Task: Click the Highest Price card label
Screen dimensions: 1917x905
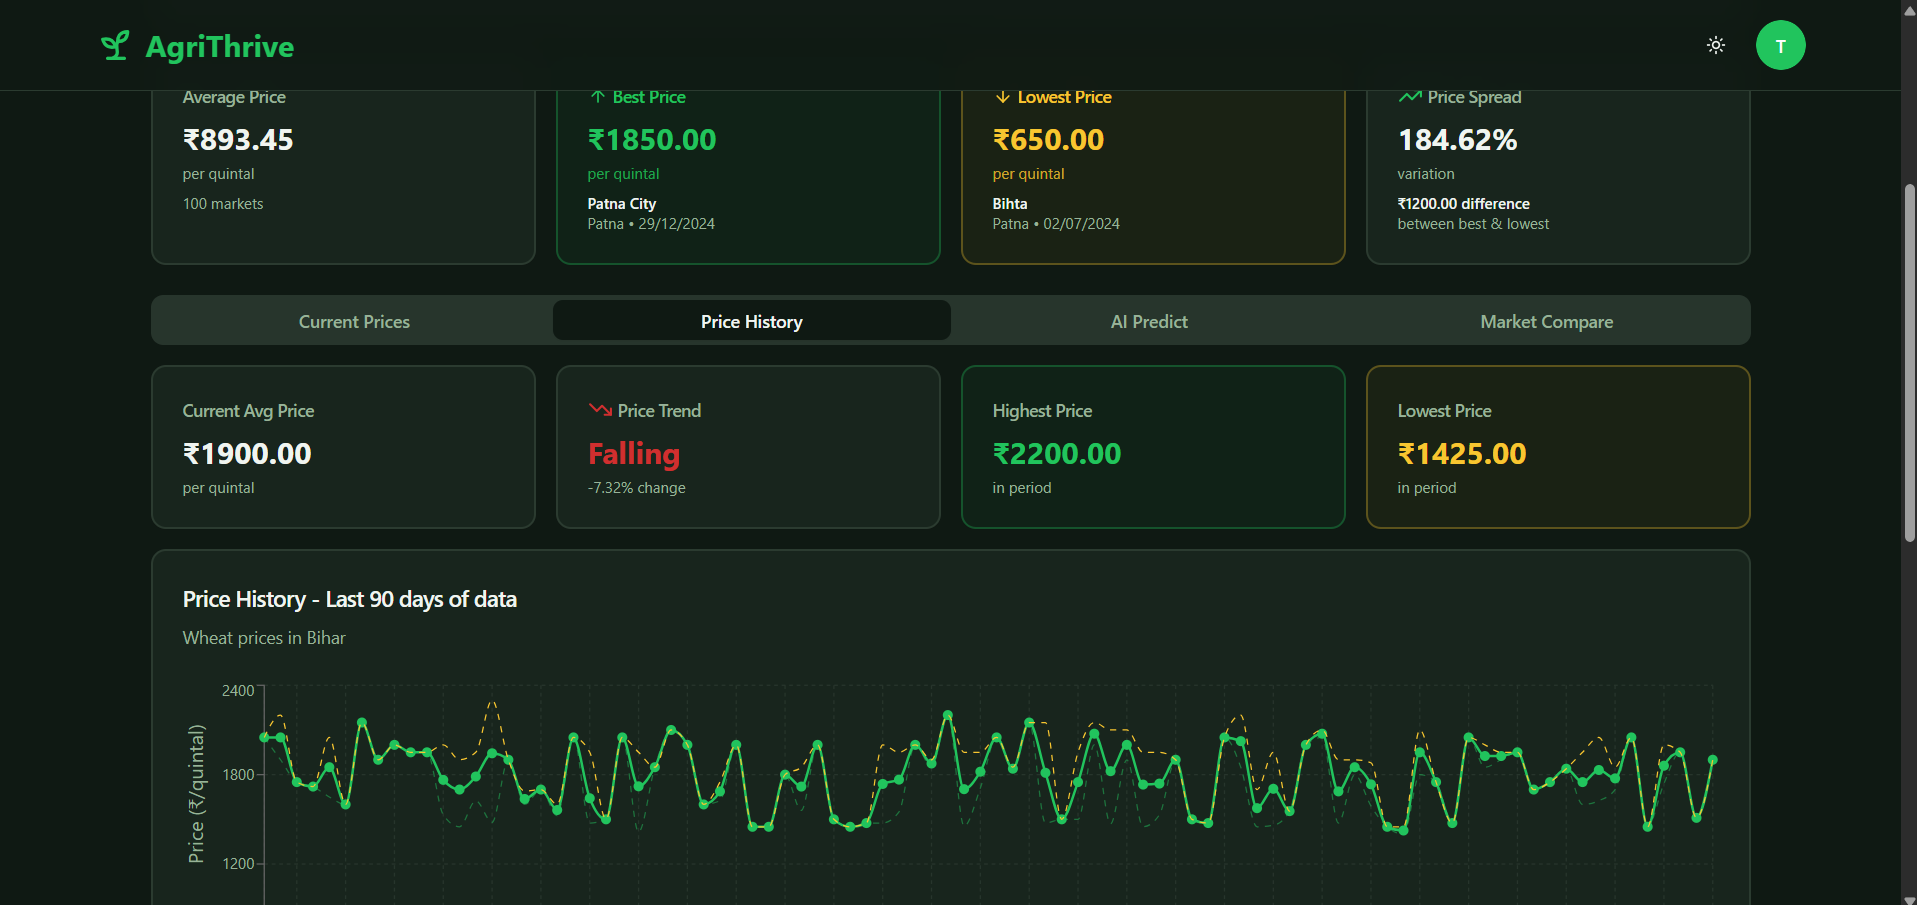Action: pyautogui.click(x=1042, y=411)
